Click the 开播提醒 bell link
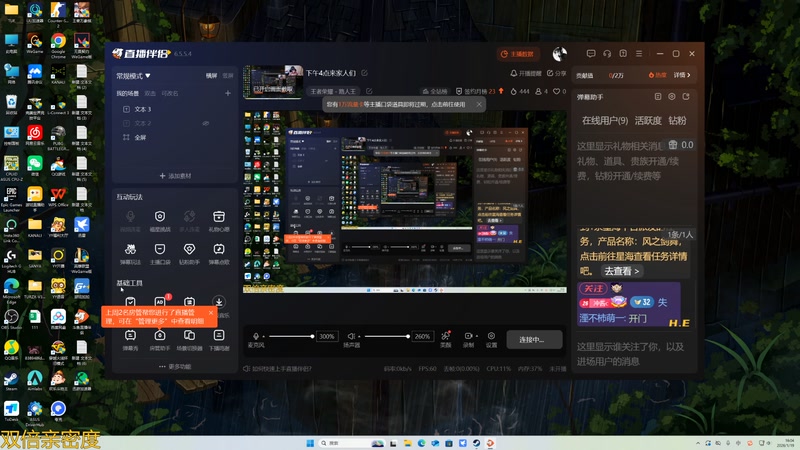The width and height of the screenshot is (800, 450). (x=526, y=73)
